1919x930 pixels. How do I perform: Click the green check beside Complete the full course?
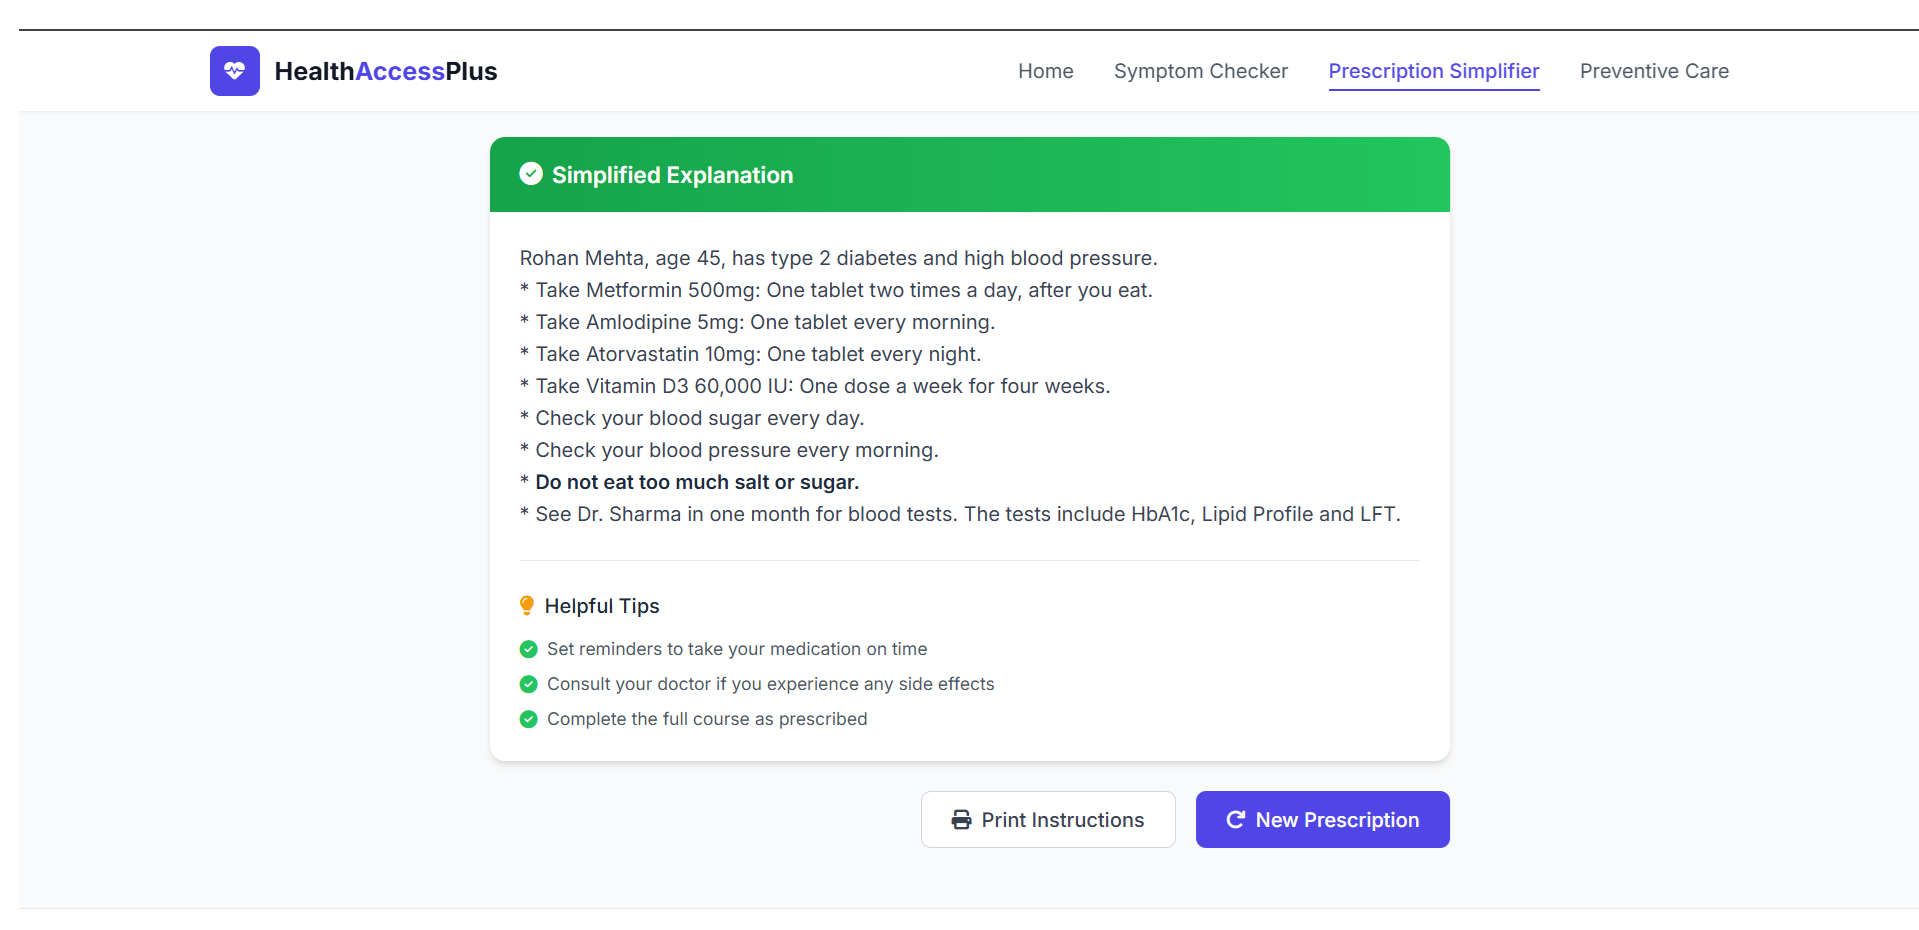click(529, 719)
